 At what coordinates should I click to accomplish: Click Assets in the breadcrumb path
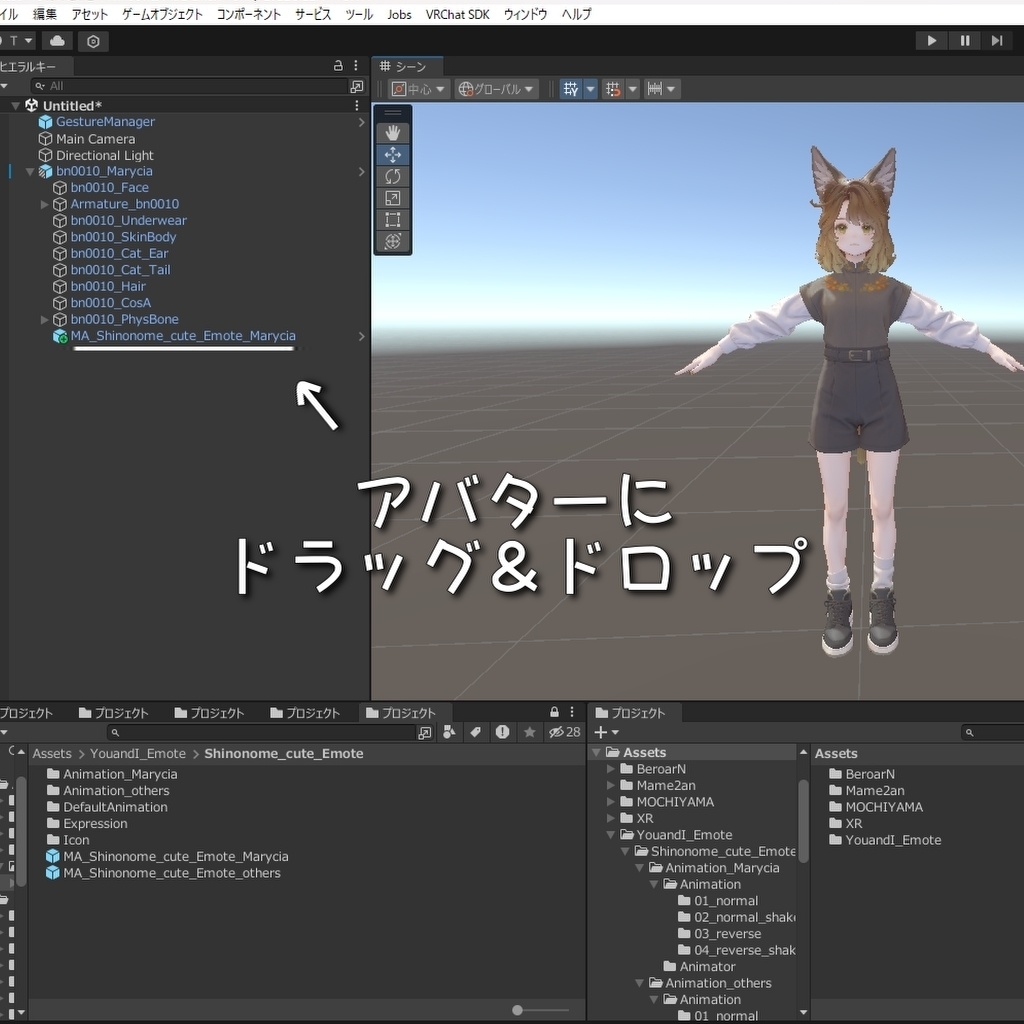(52, 753)
